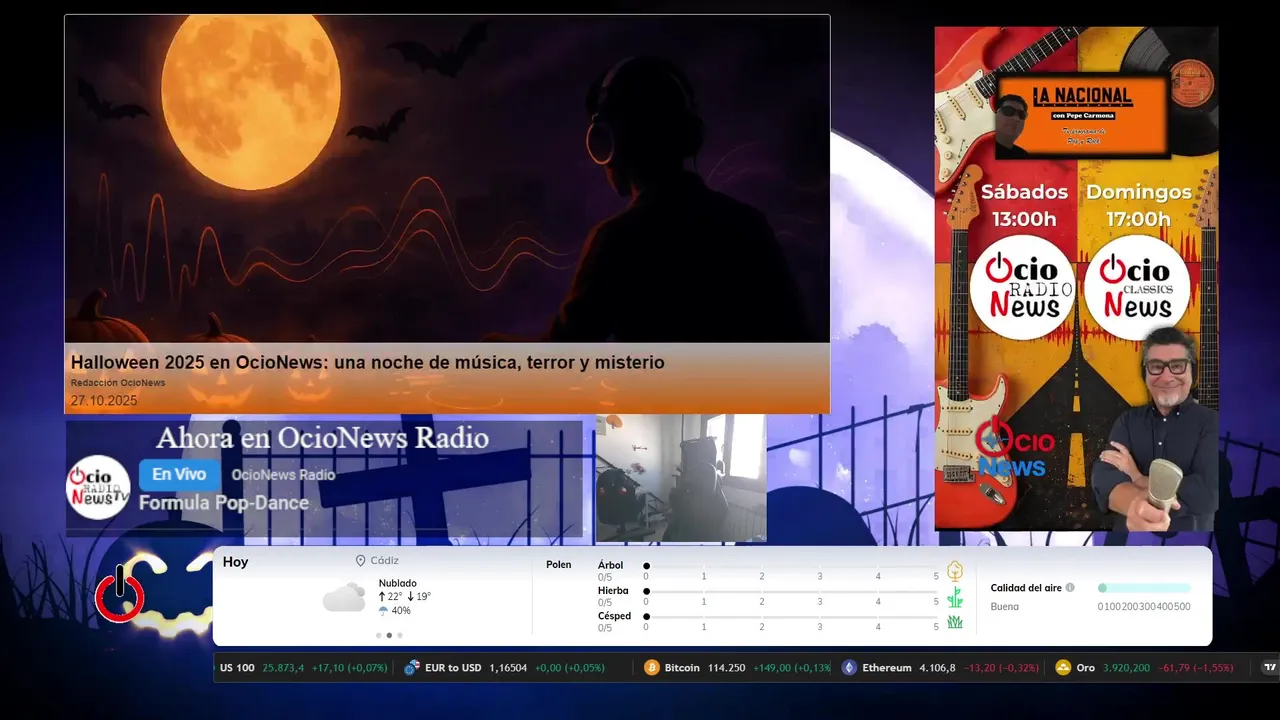Click the live studio webcam thumbnail
This screenshot has width=1280, height=720.
click(681, 478)
